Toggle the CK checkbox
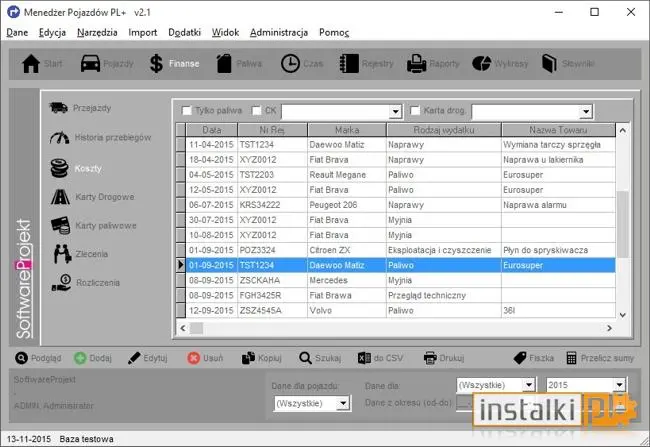Screen dimensions: 650x447 tap(257, 110)
